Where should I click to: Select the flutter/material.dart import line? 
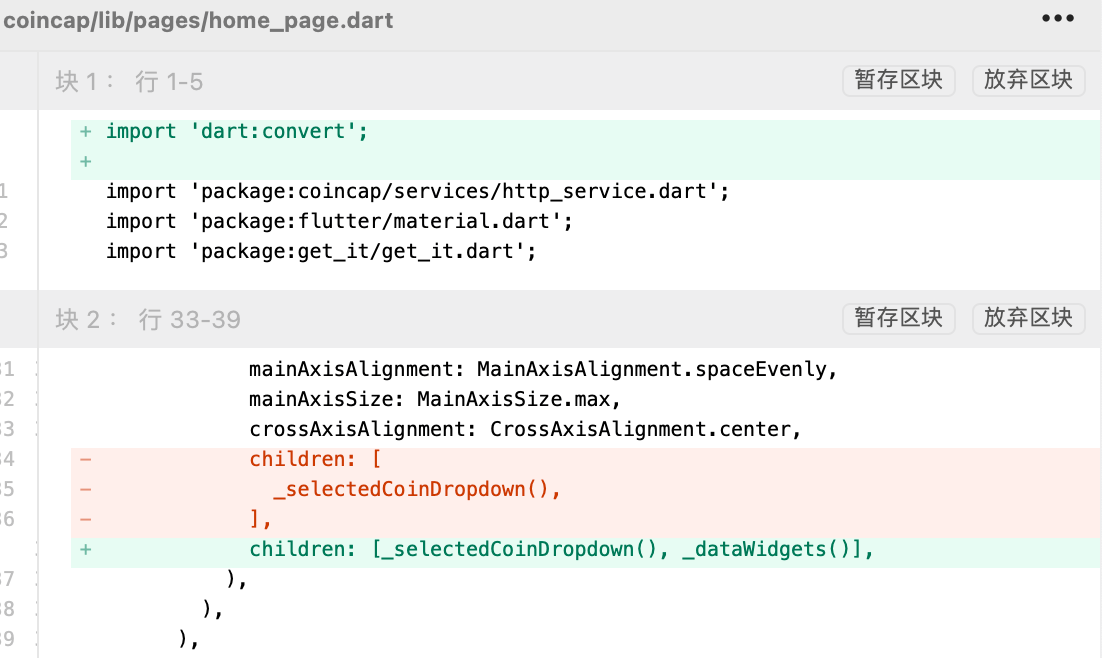point(339,221)
